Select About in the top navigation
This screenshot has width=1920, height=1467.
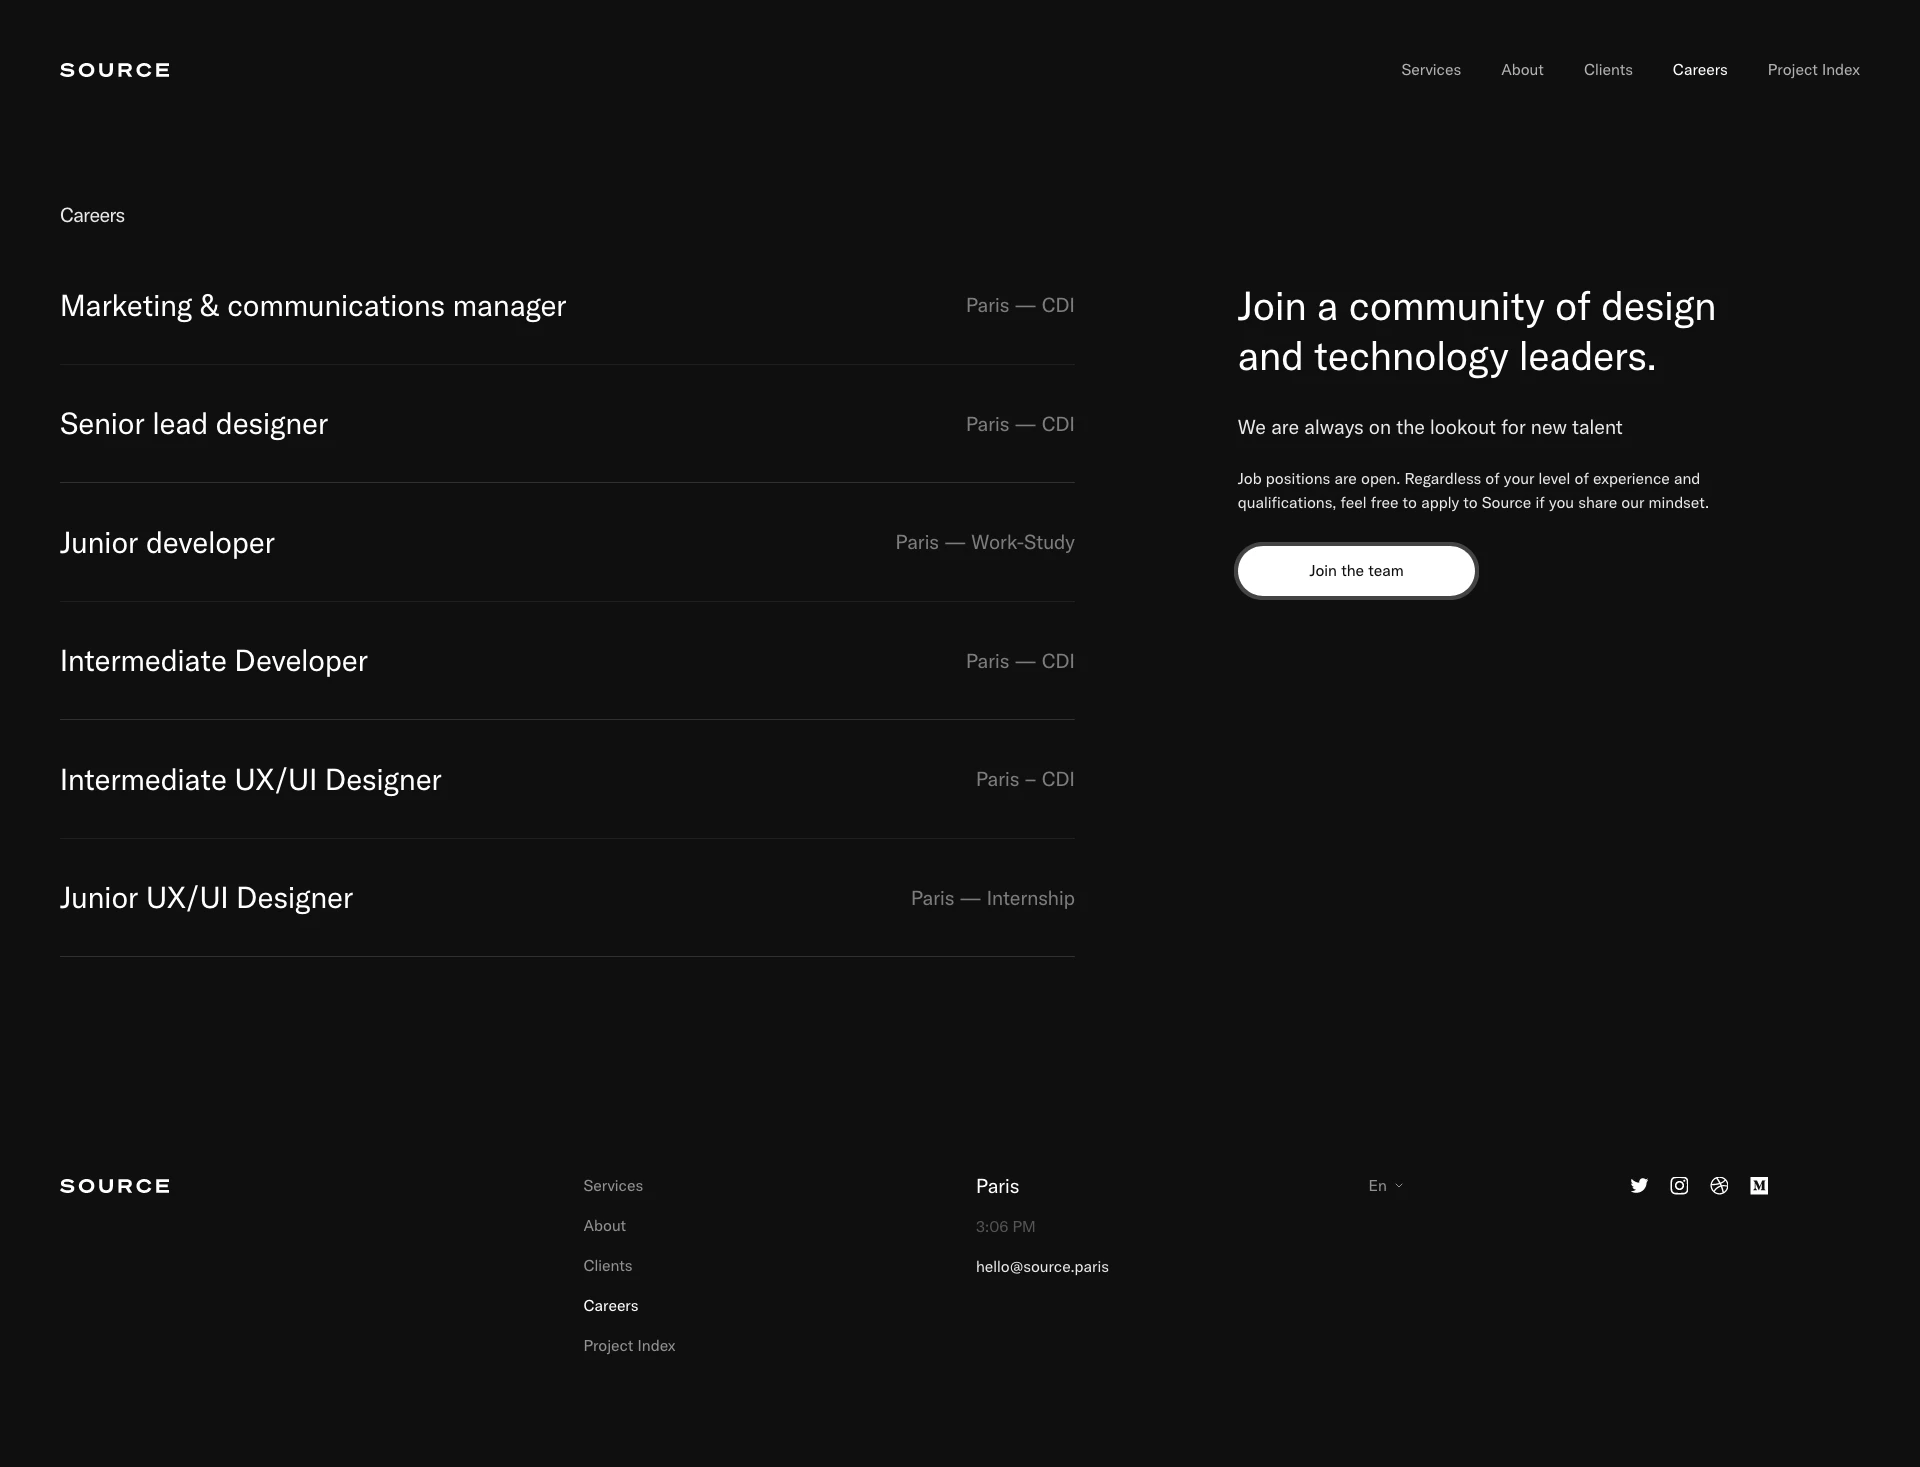click(1522, 69)
